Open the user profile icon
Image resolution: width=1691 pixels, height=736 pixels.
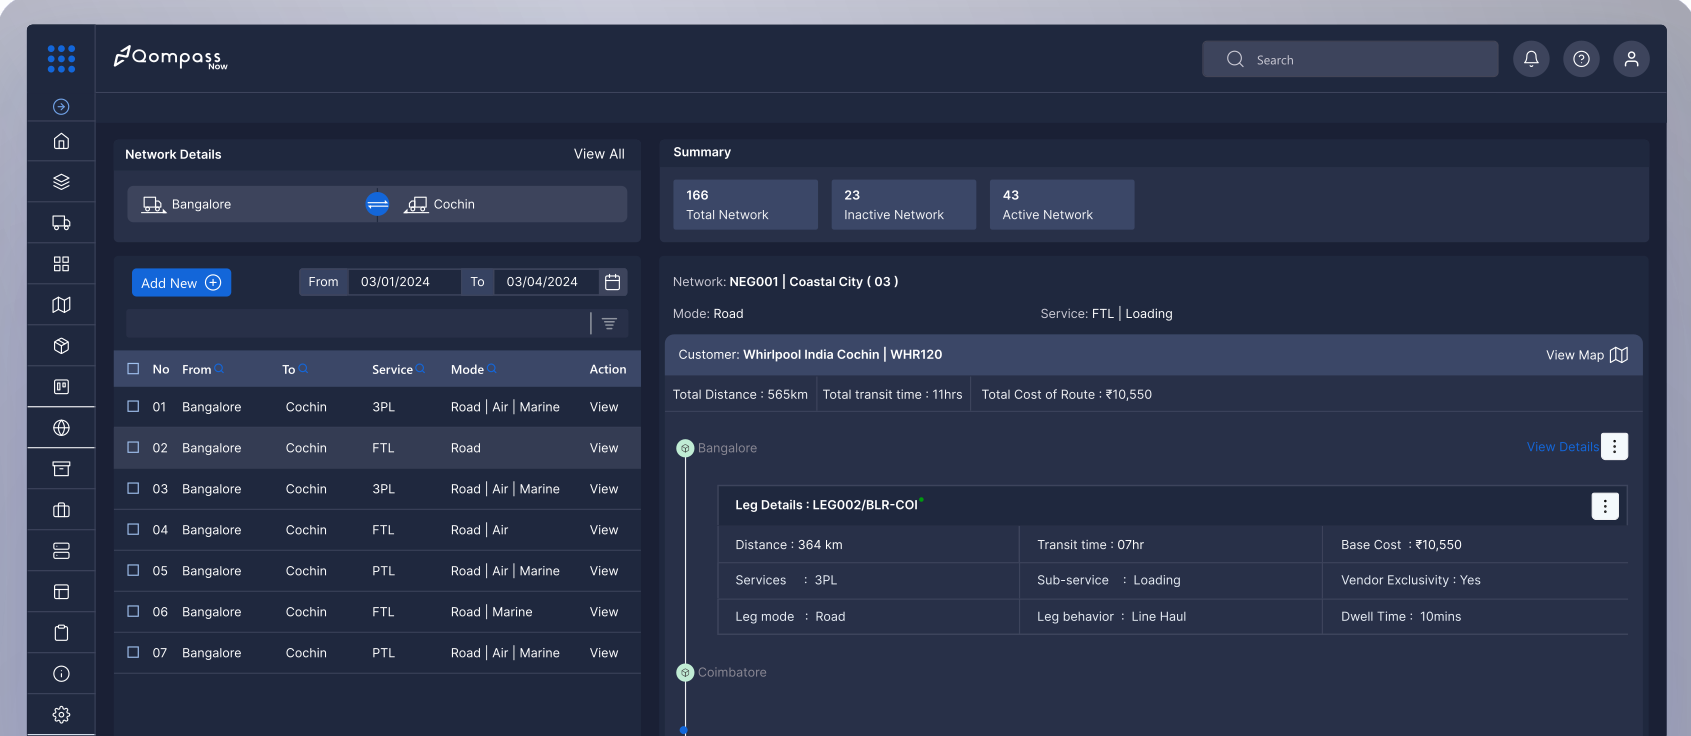pyautogui.click(x=1631, y=59)
